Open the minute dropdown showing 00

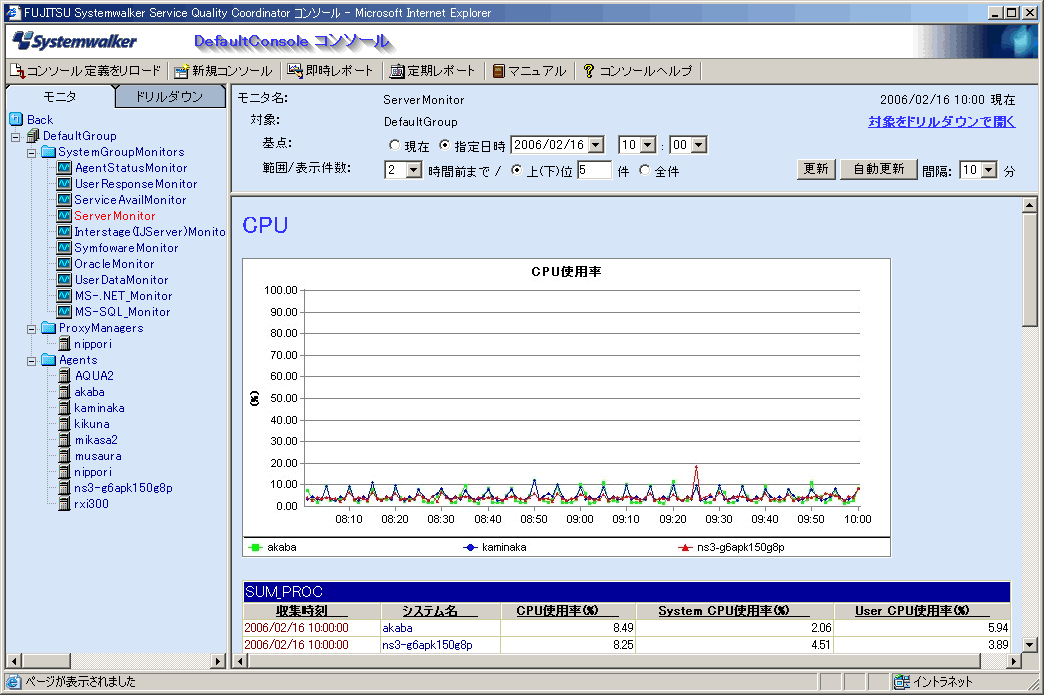[698, 144]
